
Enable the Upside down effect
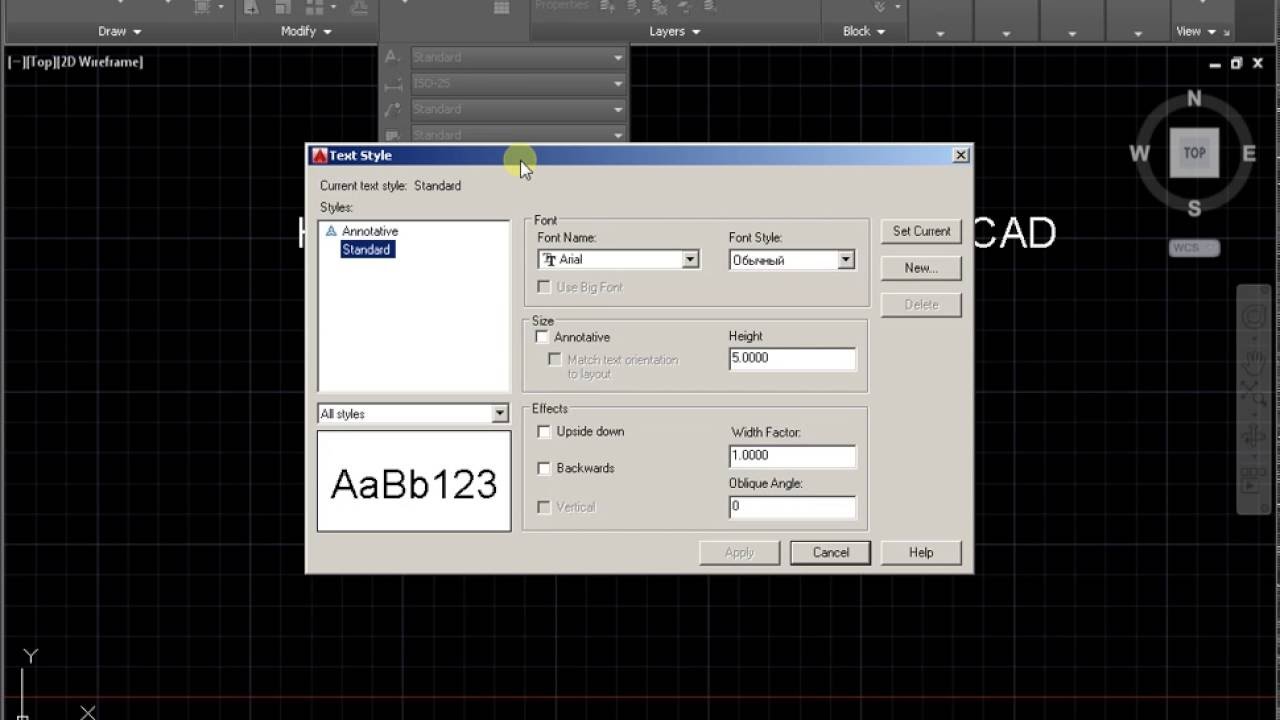(x=544, y=432)
